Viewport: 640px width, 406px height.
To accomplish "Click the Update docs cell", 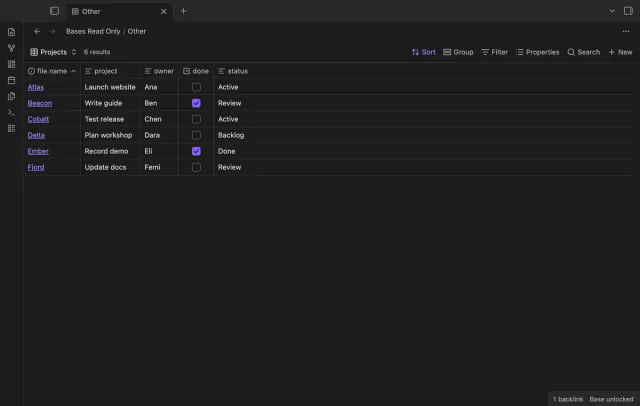I will pyautogui.click(x=110, y=167).
